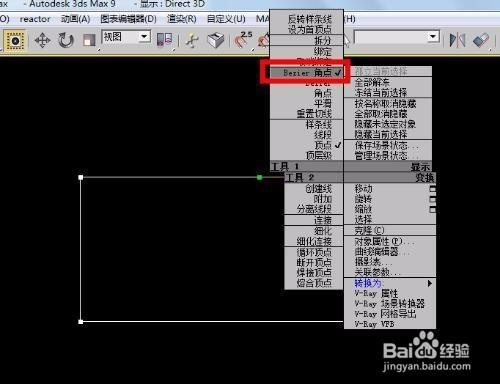This screenshot has width=500, height=384.
Task: Choose 选择 in transform quad
Action: coord(363,220)
